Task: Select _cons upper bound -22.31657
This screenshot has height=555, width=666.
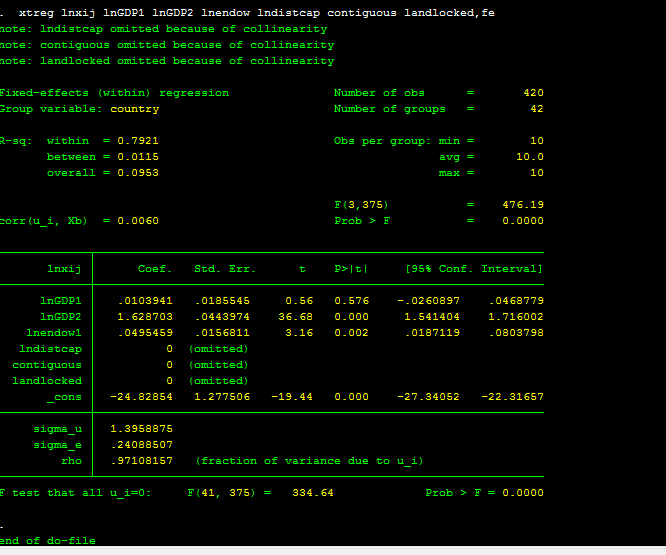Action: pos(512,397)
